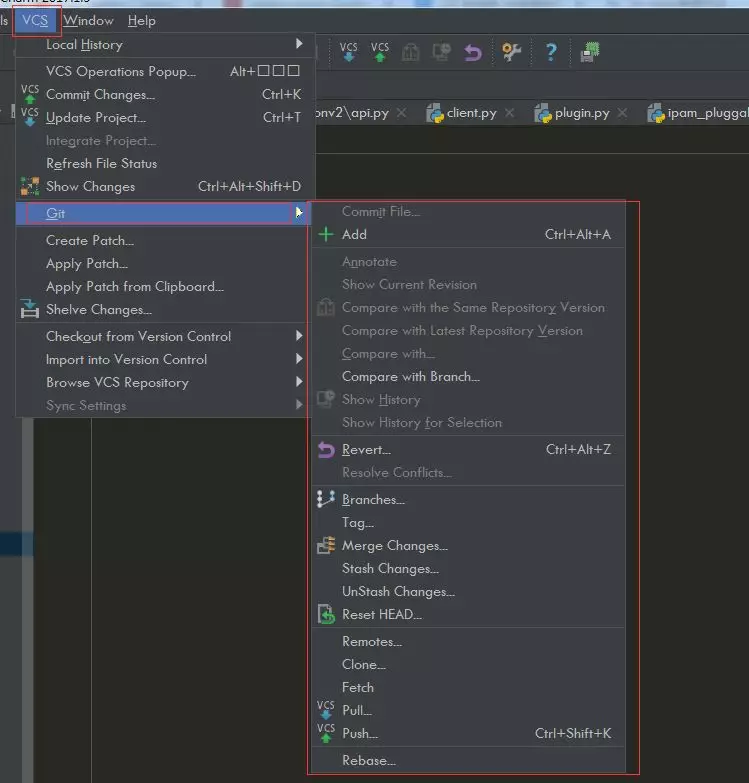Click the Pull VCS icon in submenu

326,710
